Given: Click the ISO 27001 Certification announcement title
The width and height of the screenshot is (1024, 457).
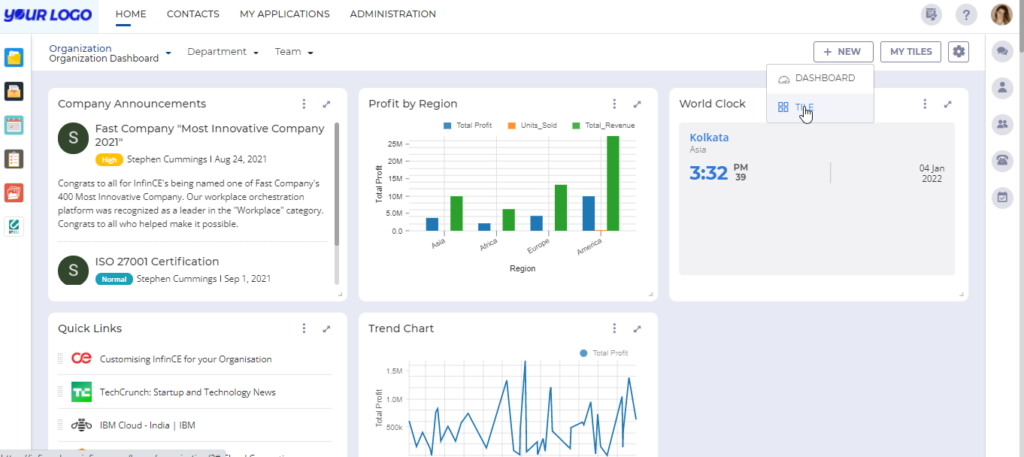Looking at the screenshot, I should pyautogui.click(x=157, y=262).
